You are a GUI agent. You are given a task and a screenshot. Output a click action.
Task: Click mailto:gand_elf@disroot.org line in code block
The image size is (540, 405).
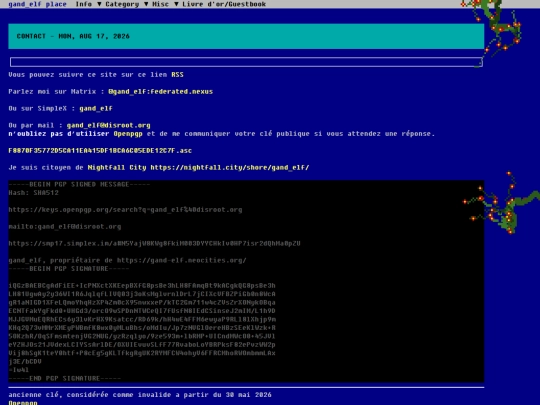65,227
